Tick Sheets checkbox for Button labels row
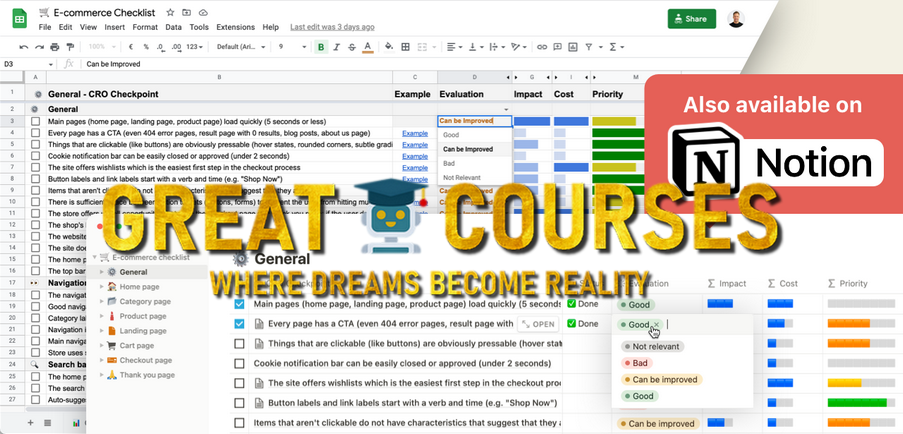The width and height of the screenshot is (903, 434). pyautogui.click(x=36, y=179)
